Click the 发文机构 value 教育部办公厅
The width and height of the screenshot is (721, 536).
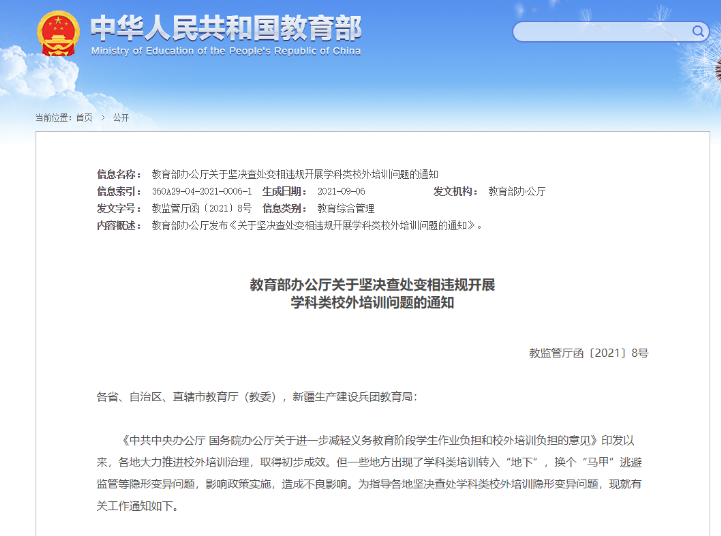tap(517, 191)
